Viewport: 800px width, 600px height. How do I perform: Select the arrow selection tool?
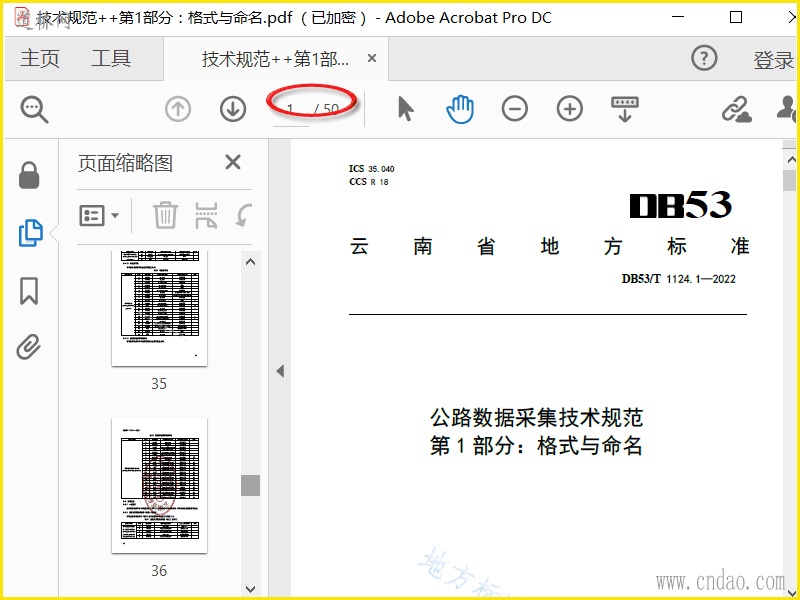click(406, 109)
